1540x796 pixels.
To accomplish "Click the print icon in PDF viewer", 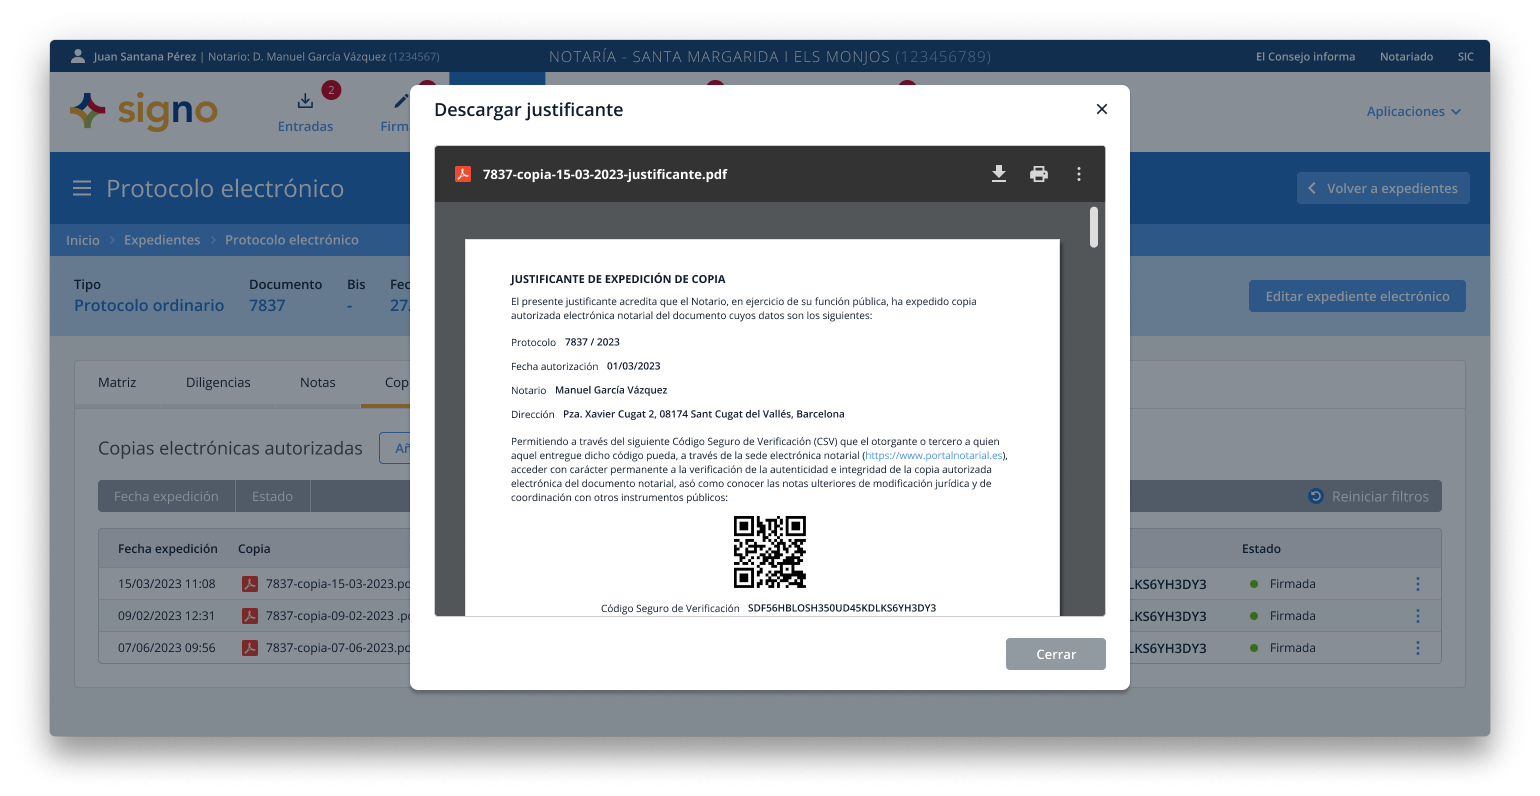I will (1039, 174).
